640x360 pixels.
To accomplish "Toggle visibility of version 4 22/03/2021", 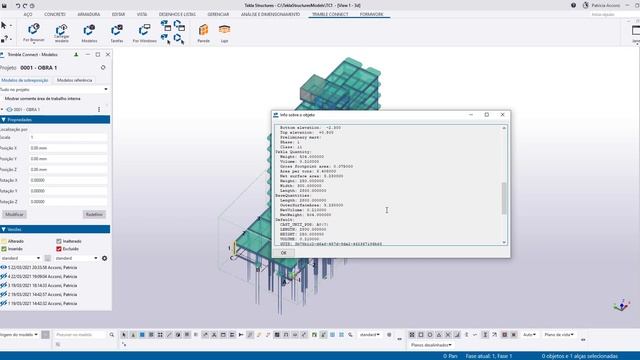I will pos(4,276).
